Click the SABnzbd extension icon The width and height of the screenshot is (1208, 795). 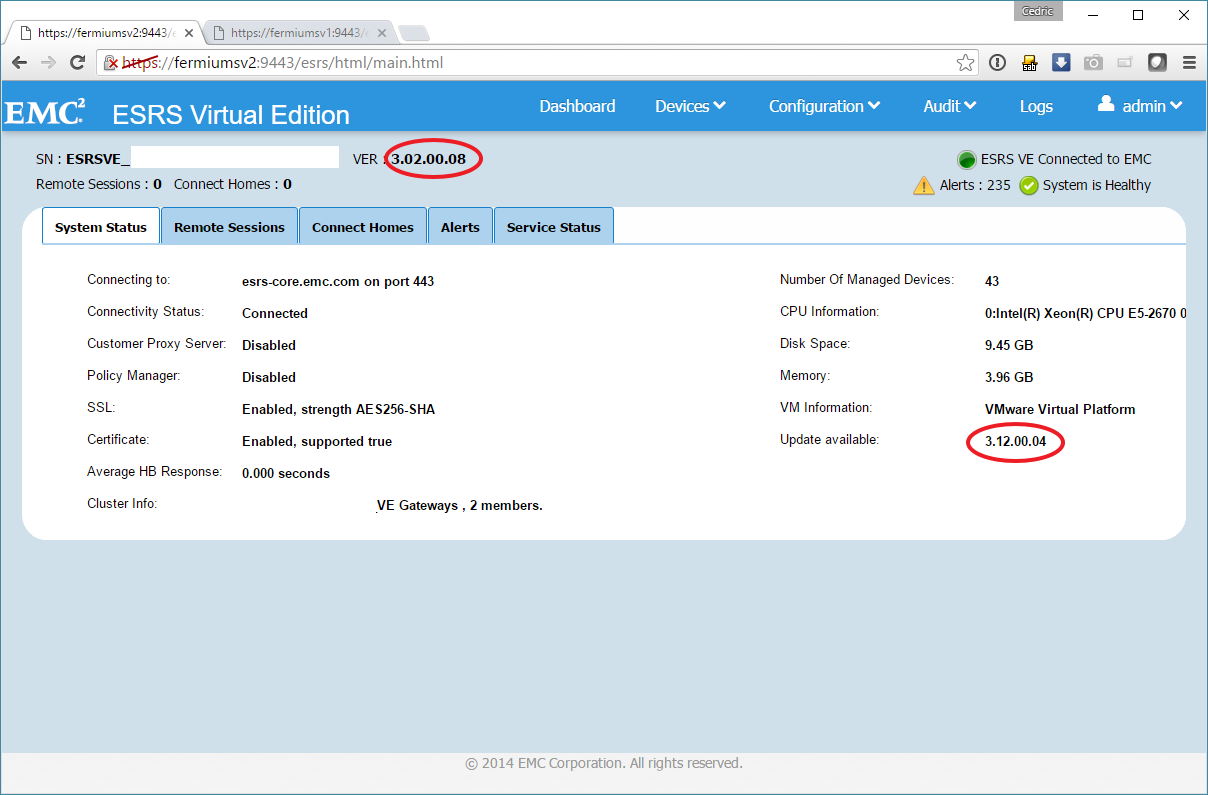(1029, 63)
